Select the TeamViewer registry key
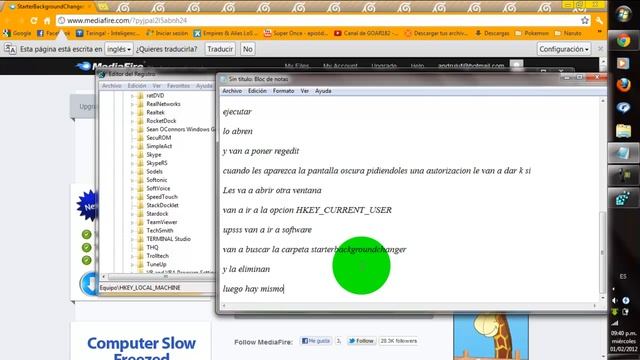The image size is (640, 360). [162, 222]
